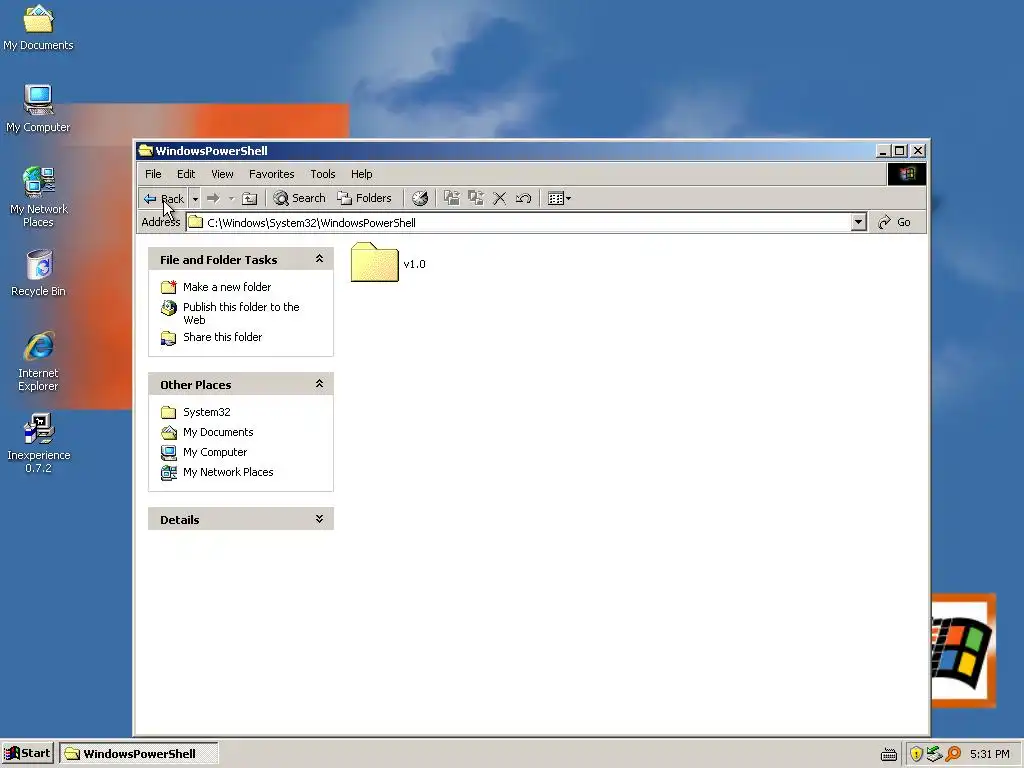This screenshot has height=768, width=1024.
Task: Click the magnifier tray icon
Action: point(953,754)
